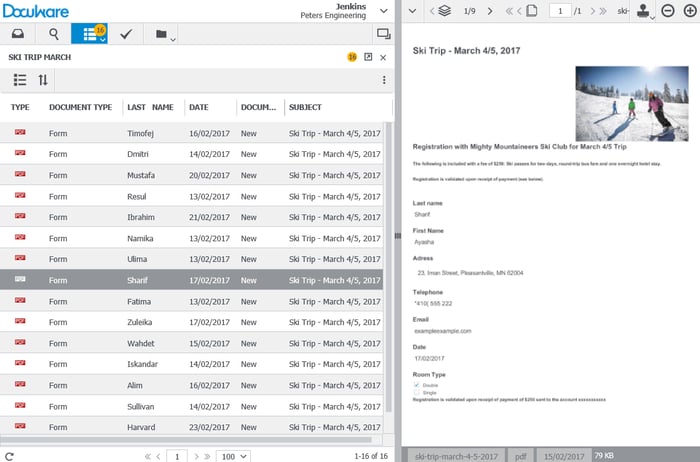Expand the Jenkins user account menu
The image size is (700, 462).
384,9
